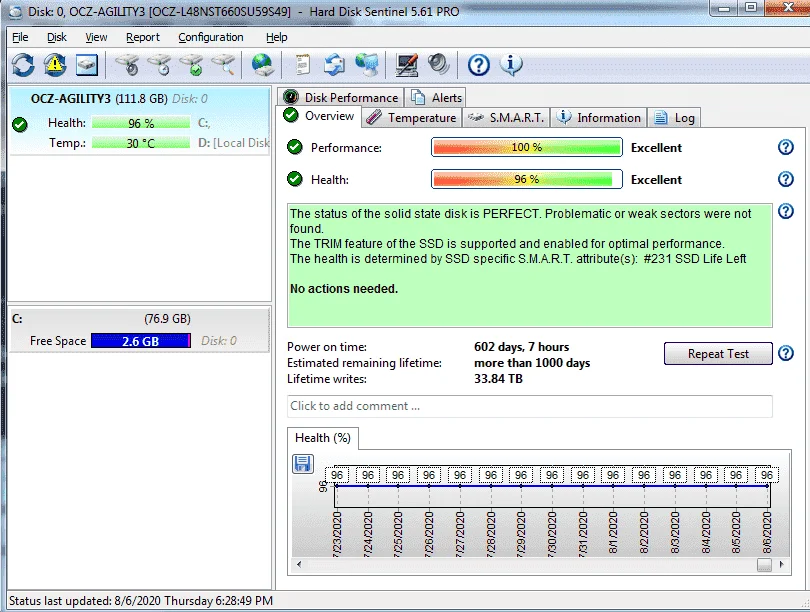Image resolution: width=810 pixels, height=612 pixels.
Task: Click help icon next to Health rating
Action: click(786, 179)
